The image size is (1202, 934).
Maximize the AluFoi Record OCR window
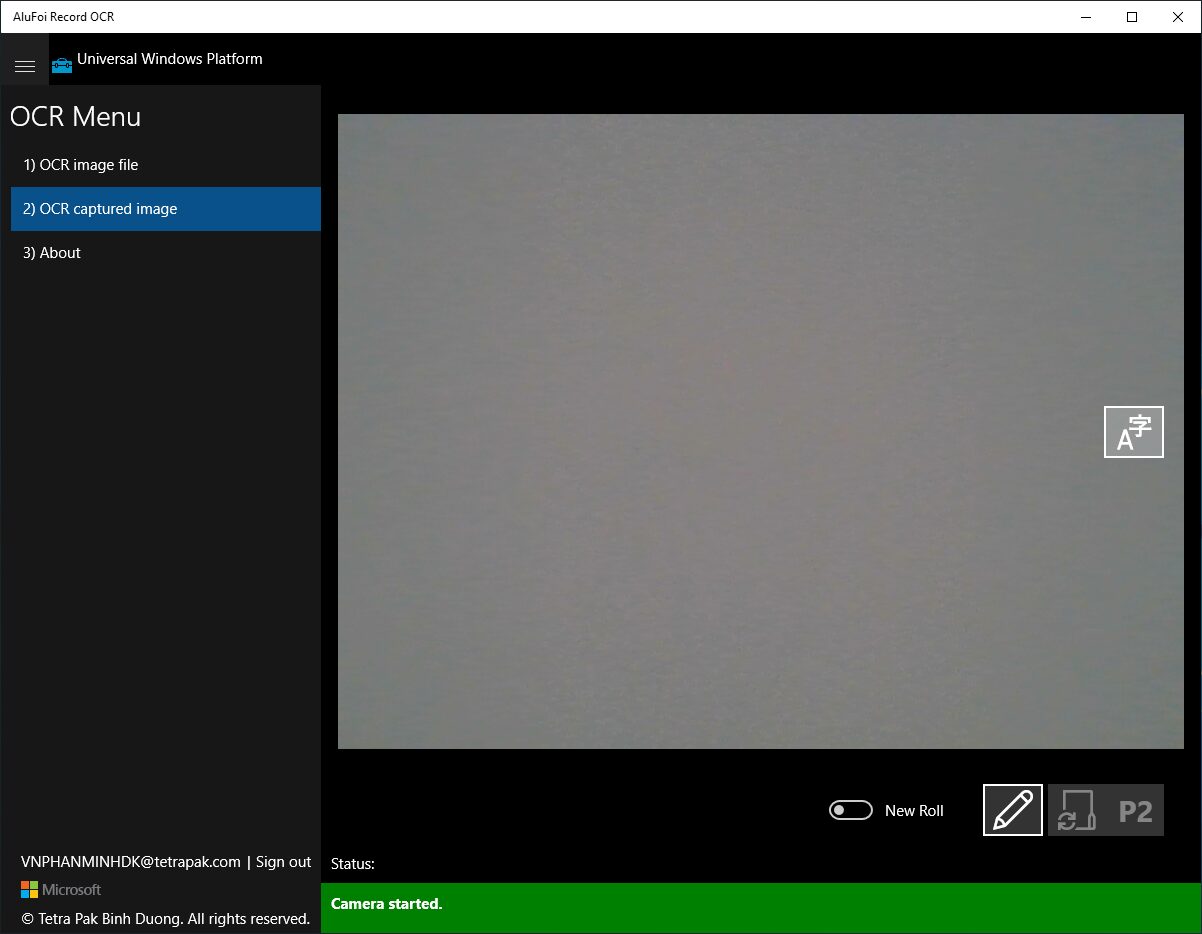(1132, 17)
